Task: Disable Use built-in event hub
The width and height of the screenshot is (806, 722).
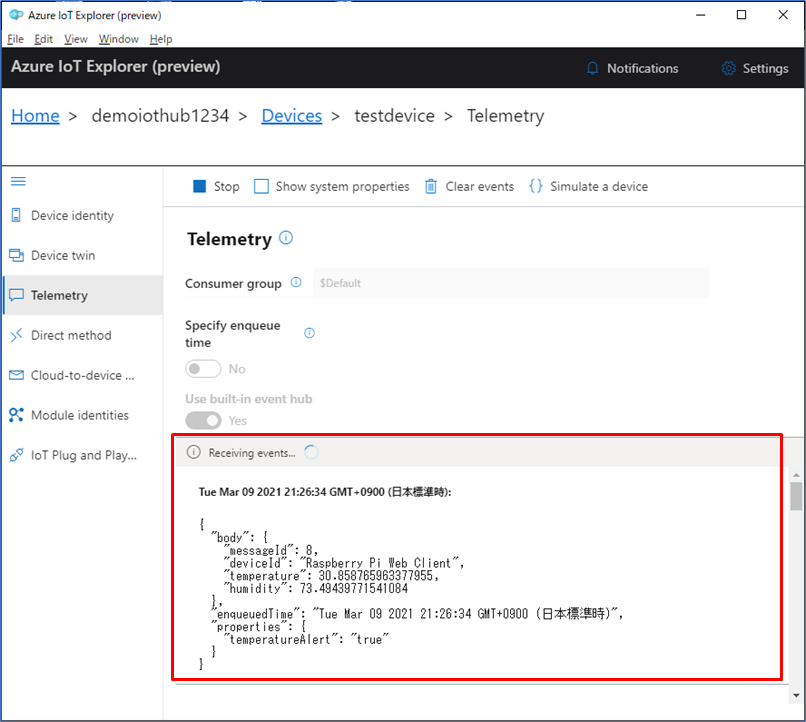Action: tap(203, 420)
